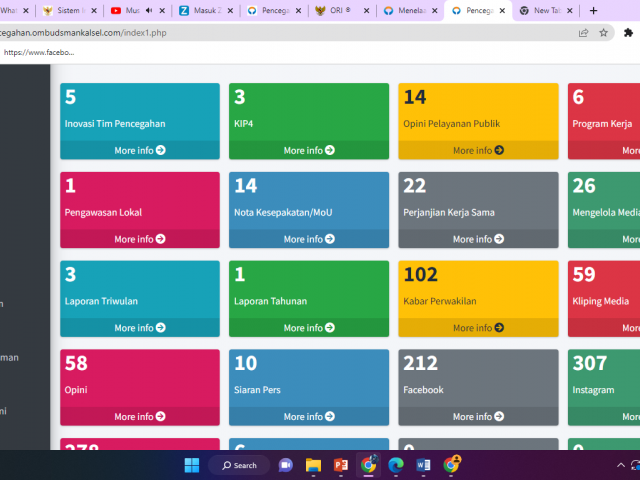
Task: Open the browser extensions puzzle icon
Action: (x=628, y=32)
